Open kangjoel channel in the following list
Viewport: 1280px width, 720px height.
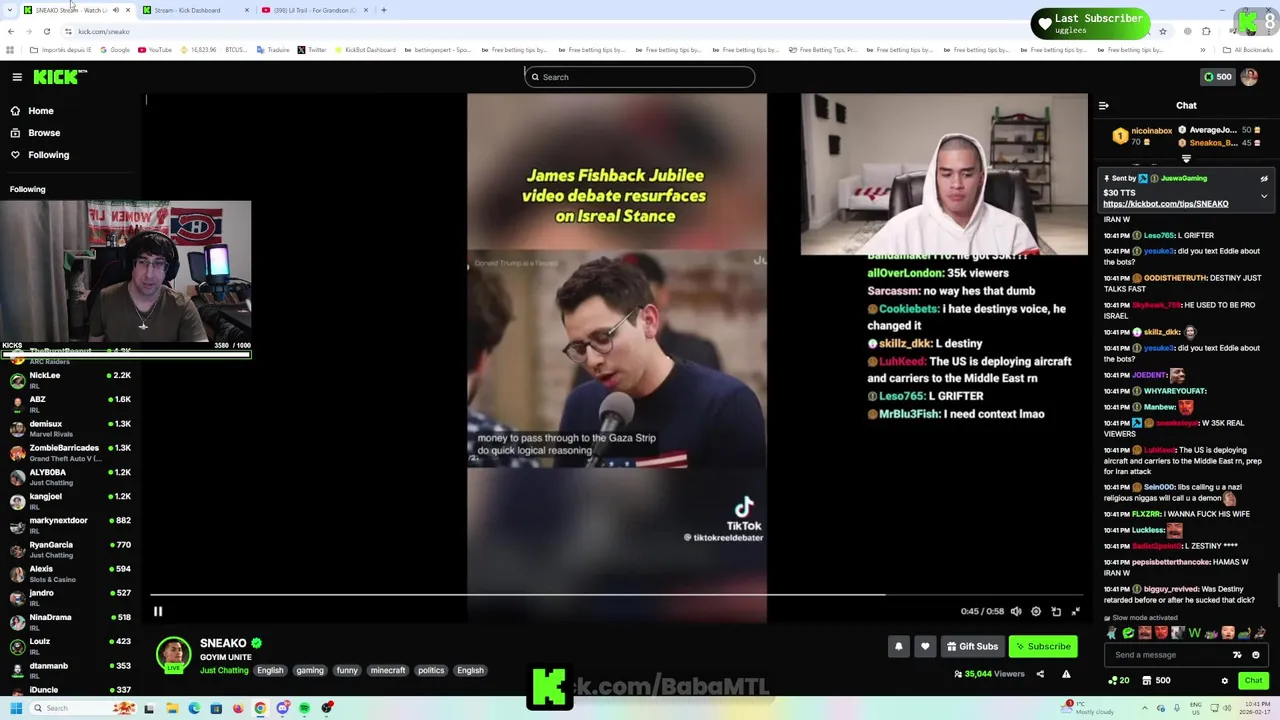70,501
